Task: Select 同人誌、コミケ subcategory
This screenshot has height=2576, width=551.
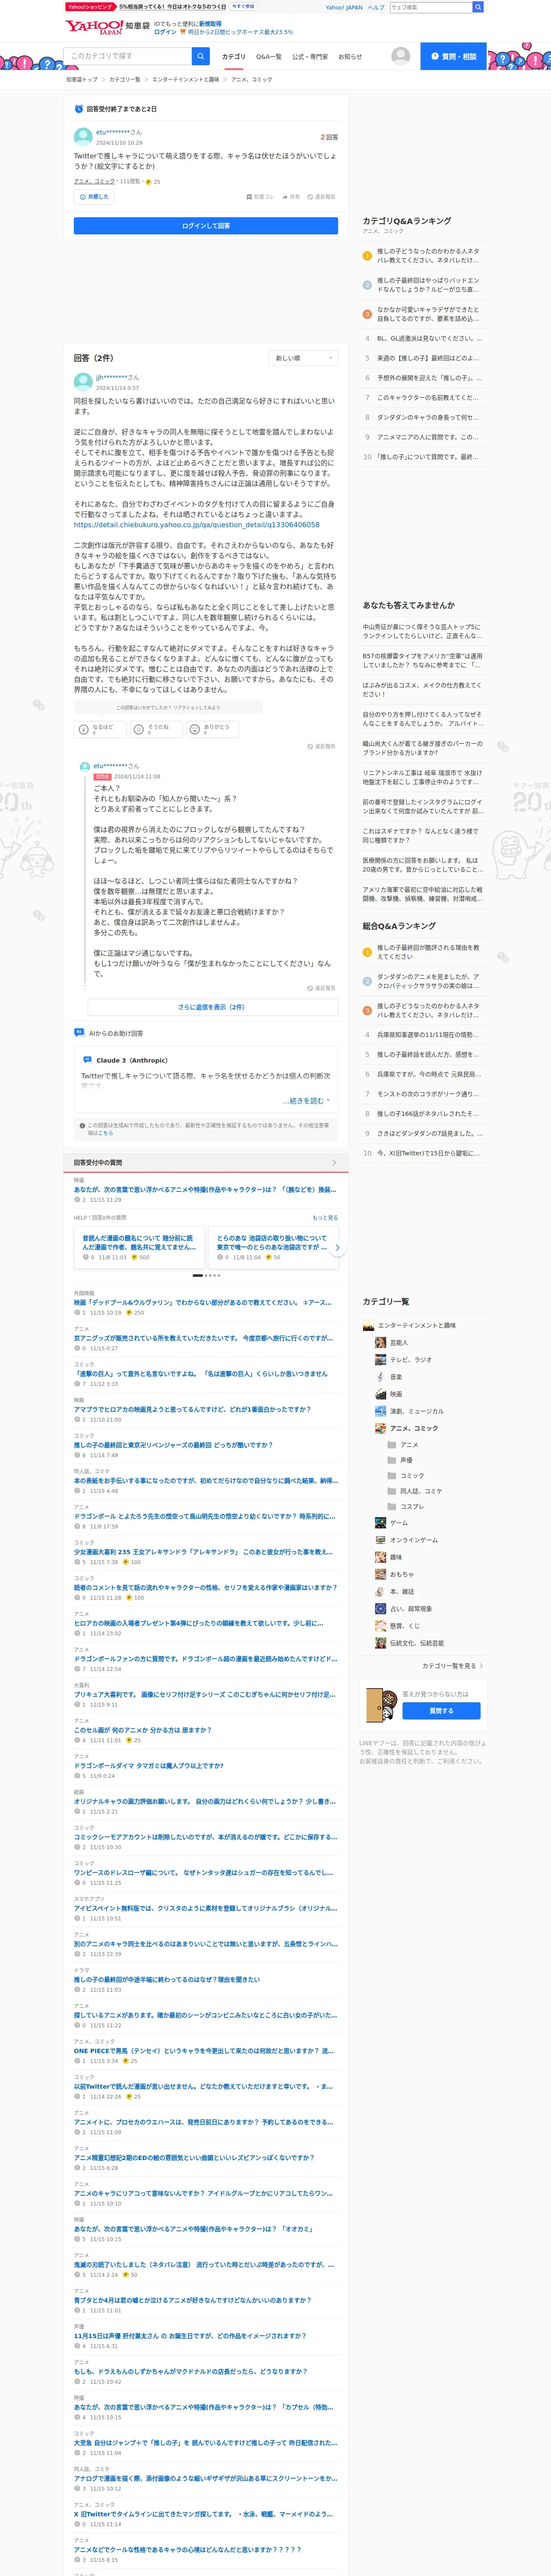Action: click(x=421, y=1491)
